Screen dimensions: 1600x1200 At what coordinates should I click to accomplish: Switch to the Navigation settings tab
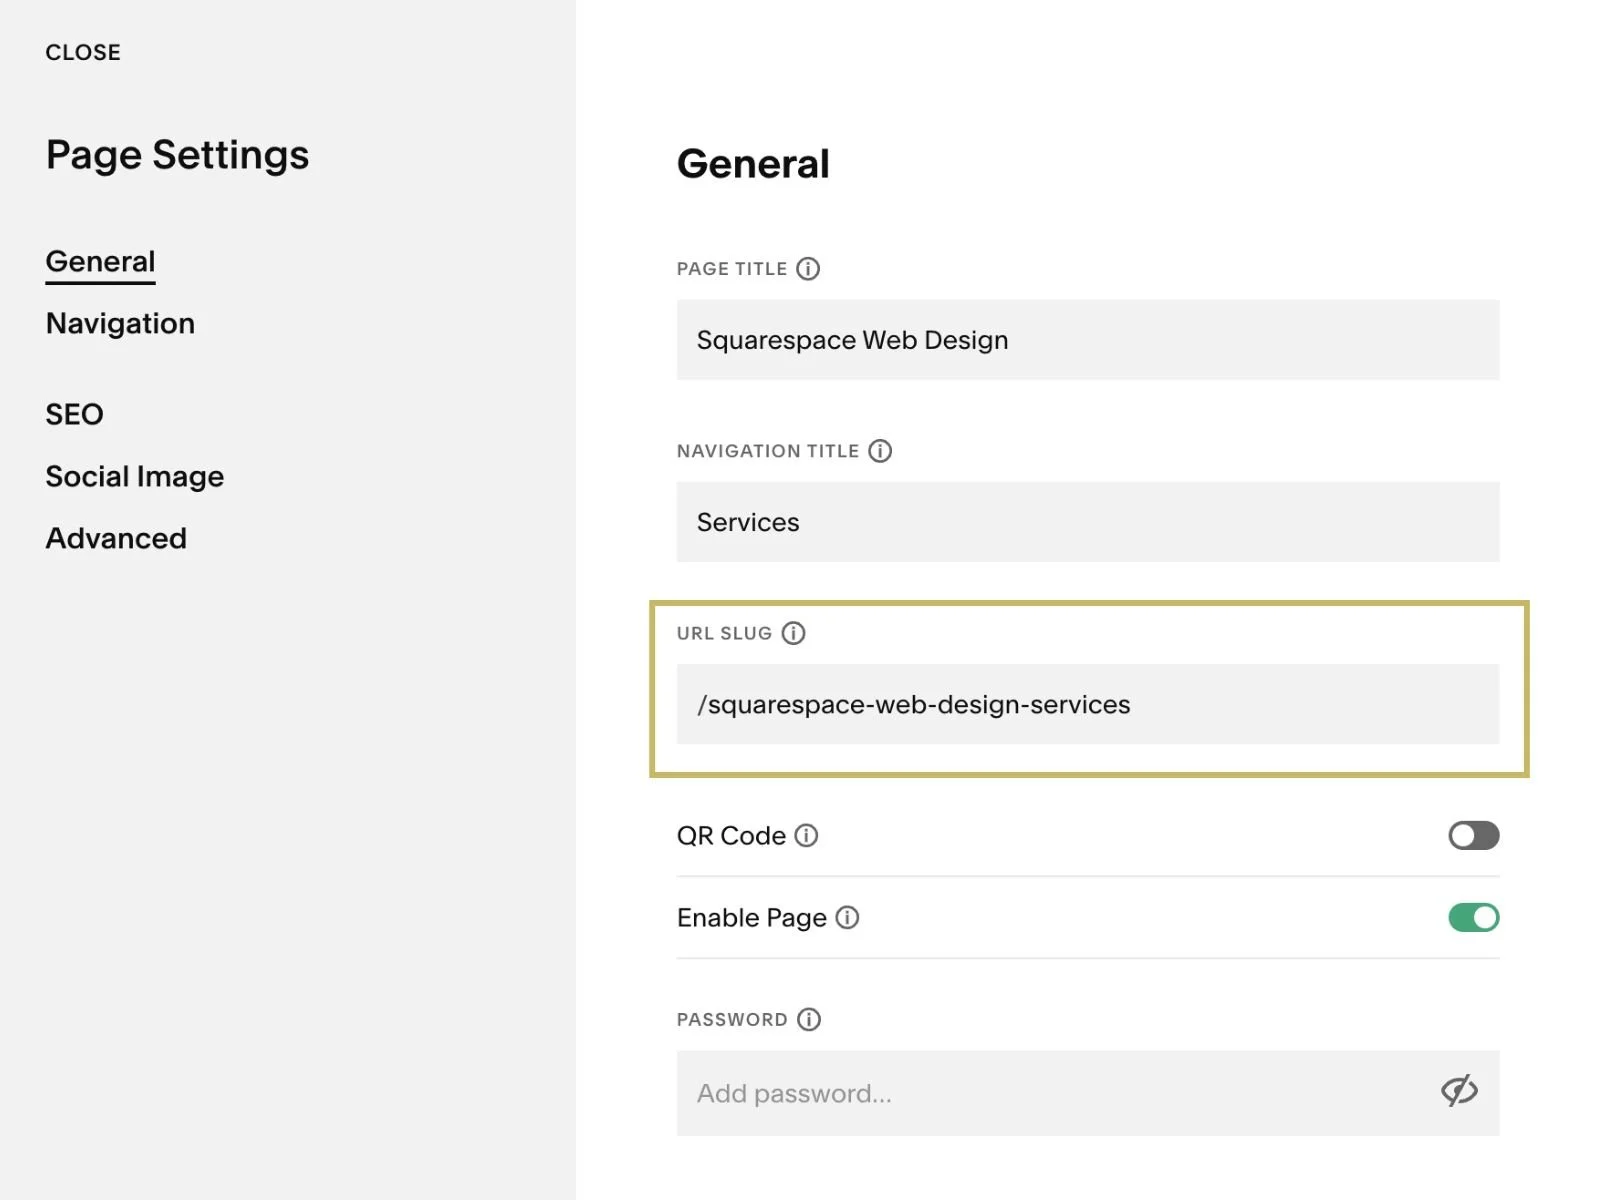pos(120,324)
